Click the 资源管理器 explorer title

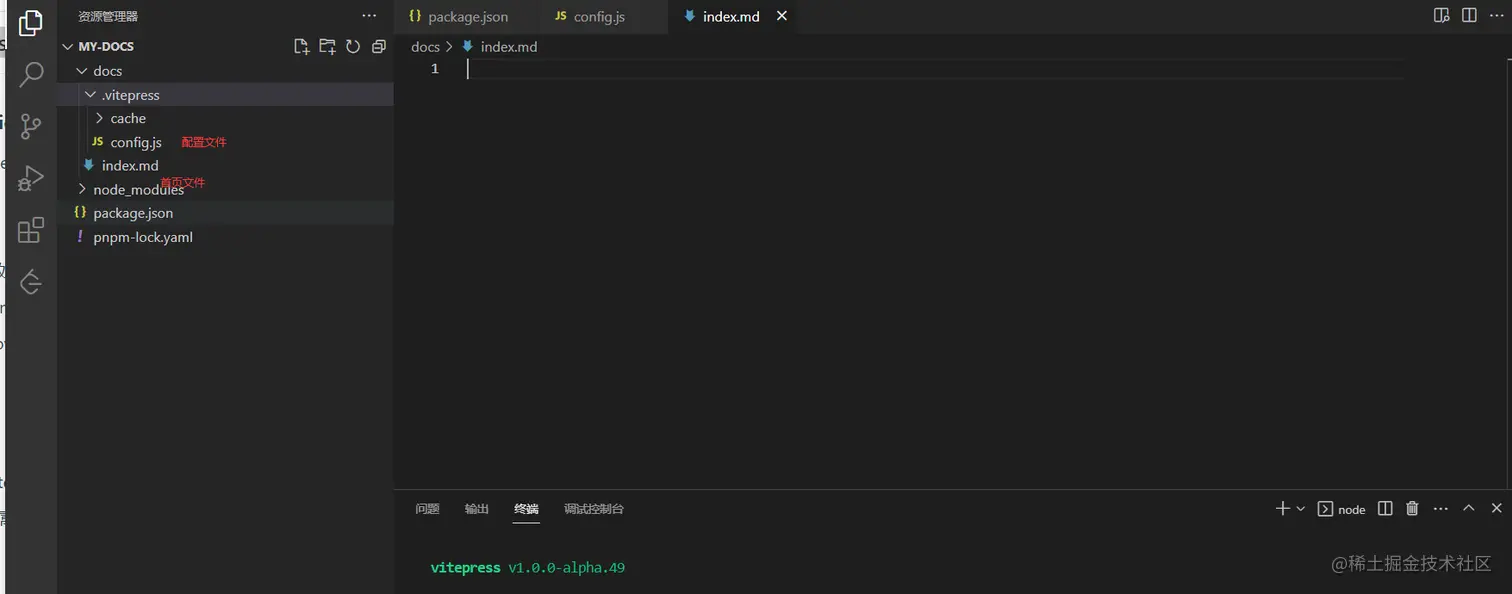(108, 16)
